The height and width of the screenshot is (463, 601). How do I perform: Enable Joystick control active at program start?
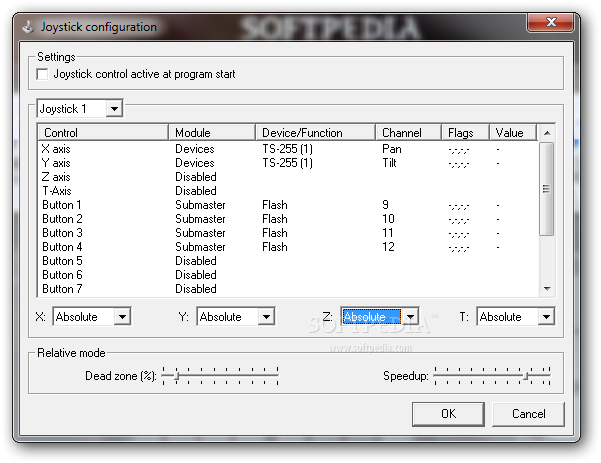[x=42, y=74]
